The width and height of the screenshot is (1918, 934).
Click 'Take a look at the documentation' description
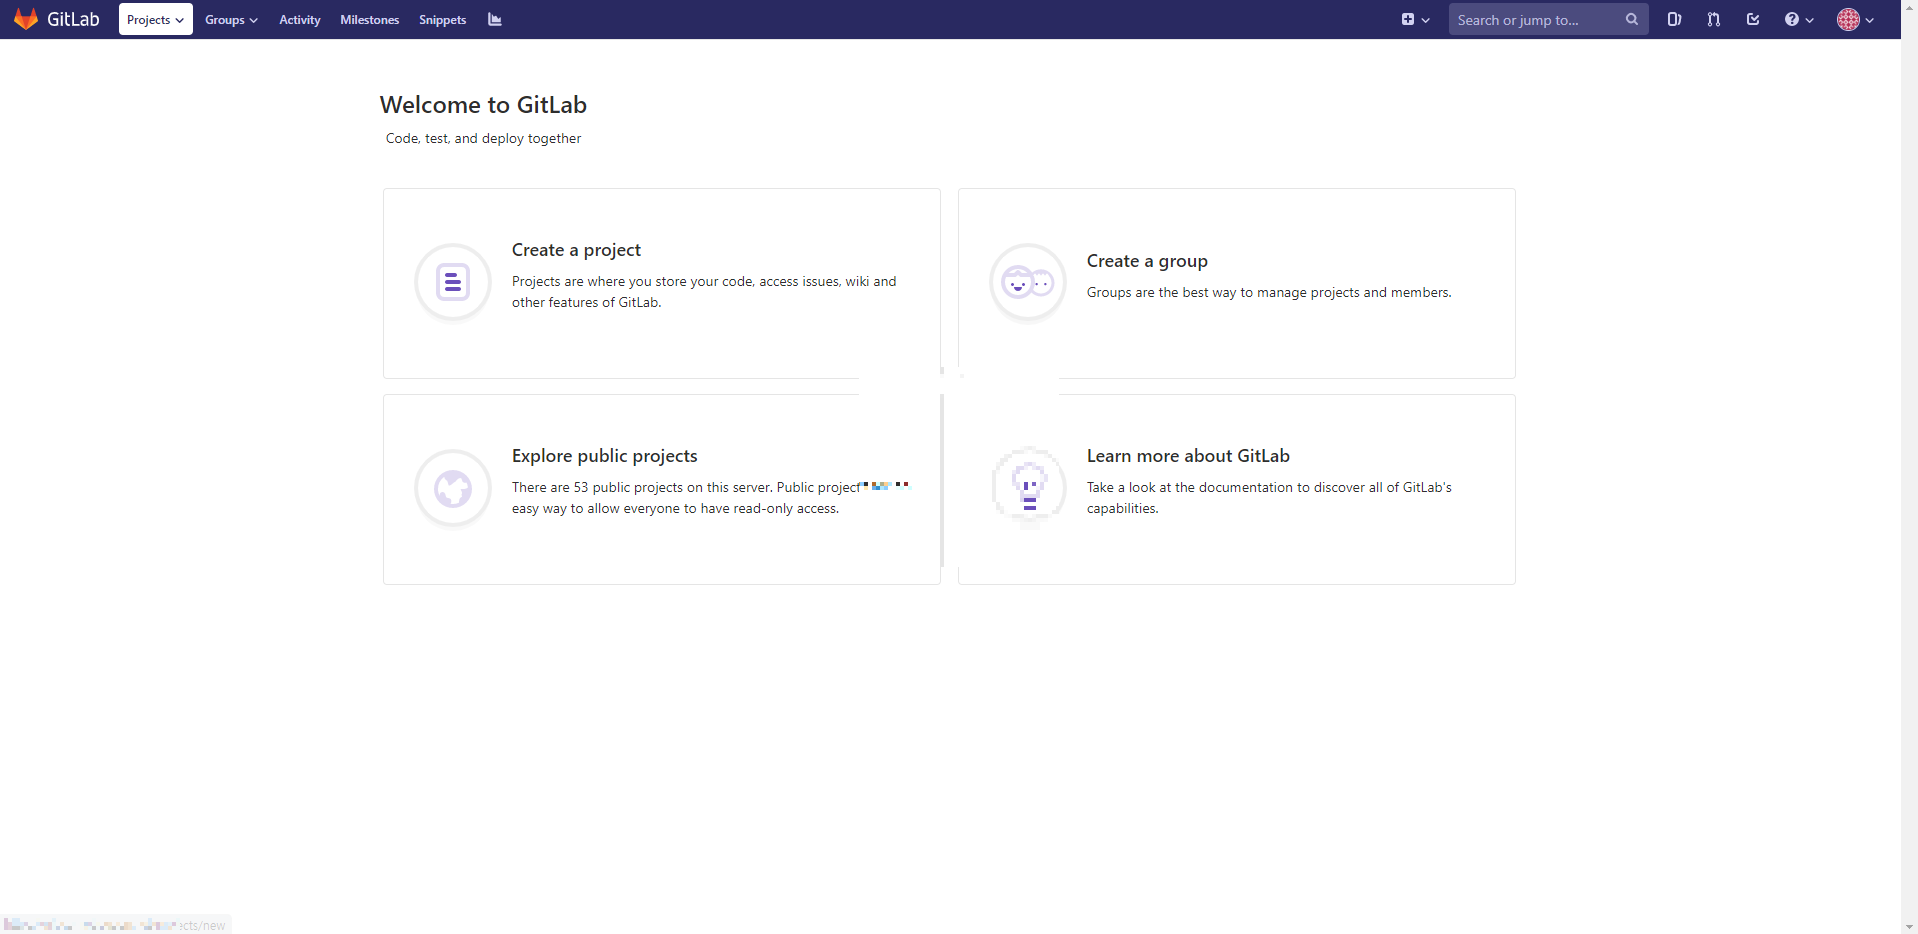tap(1269, 498)
